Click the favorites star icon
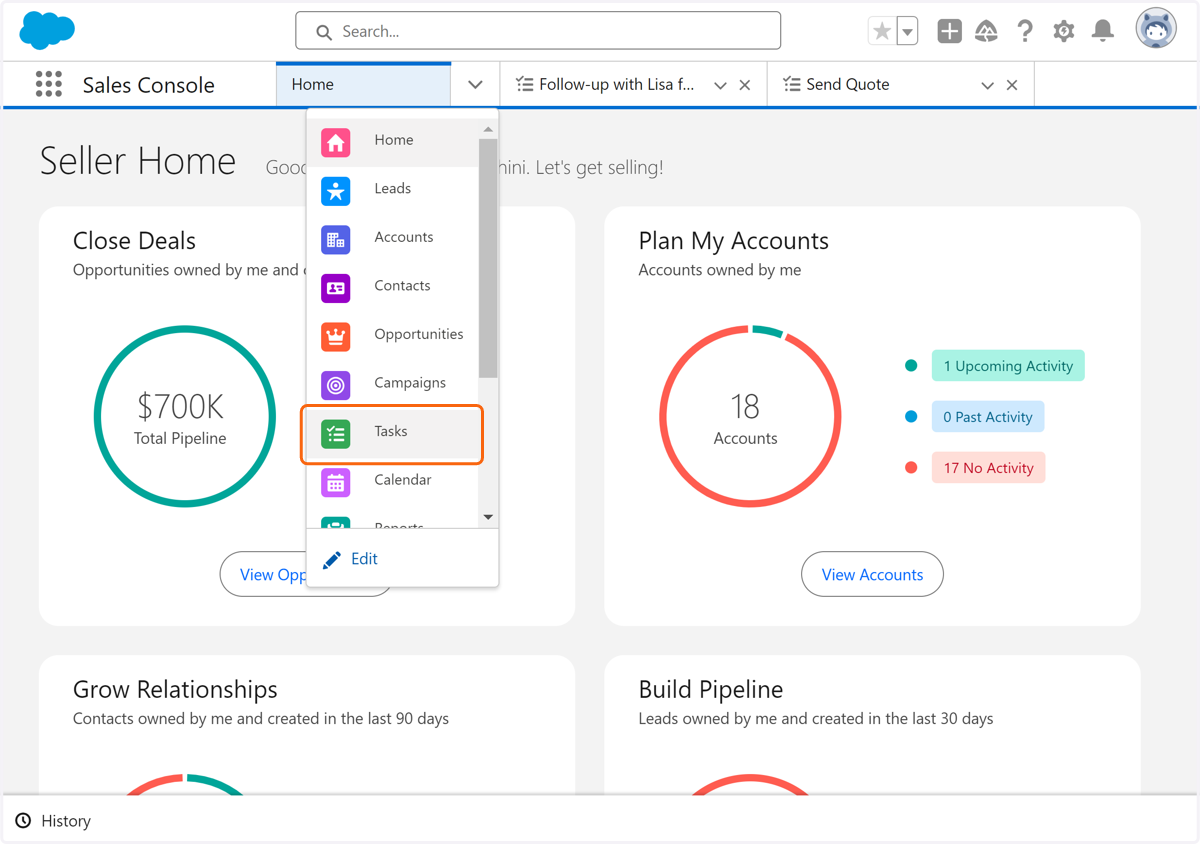 click(881, 31)
